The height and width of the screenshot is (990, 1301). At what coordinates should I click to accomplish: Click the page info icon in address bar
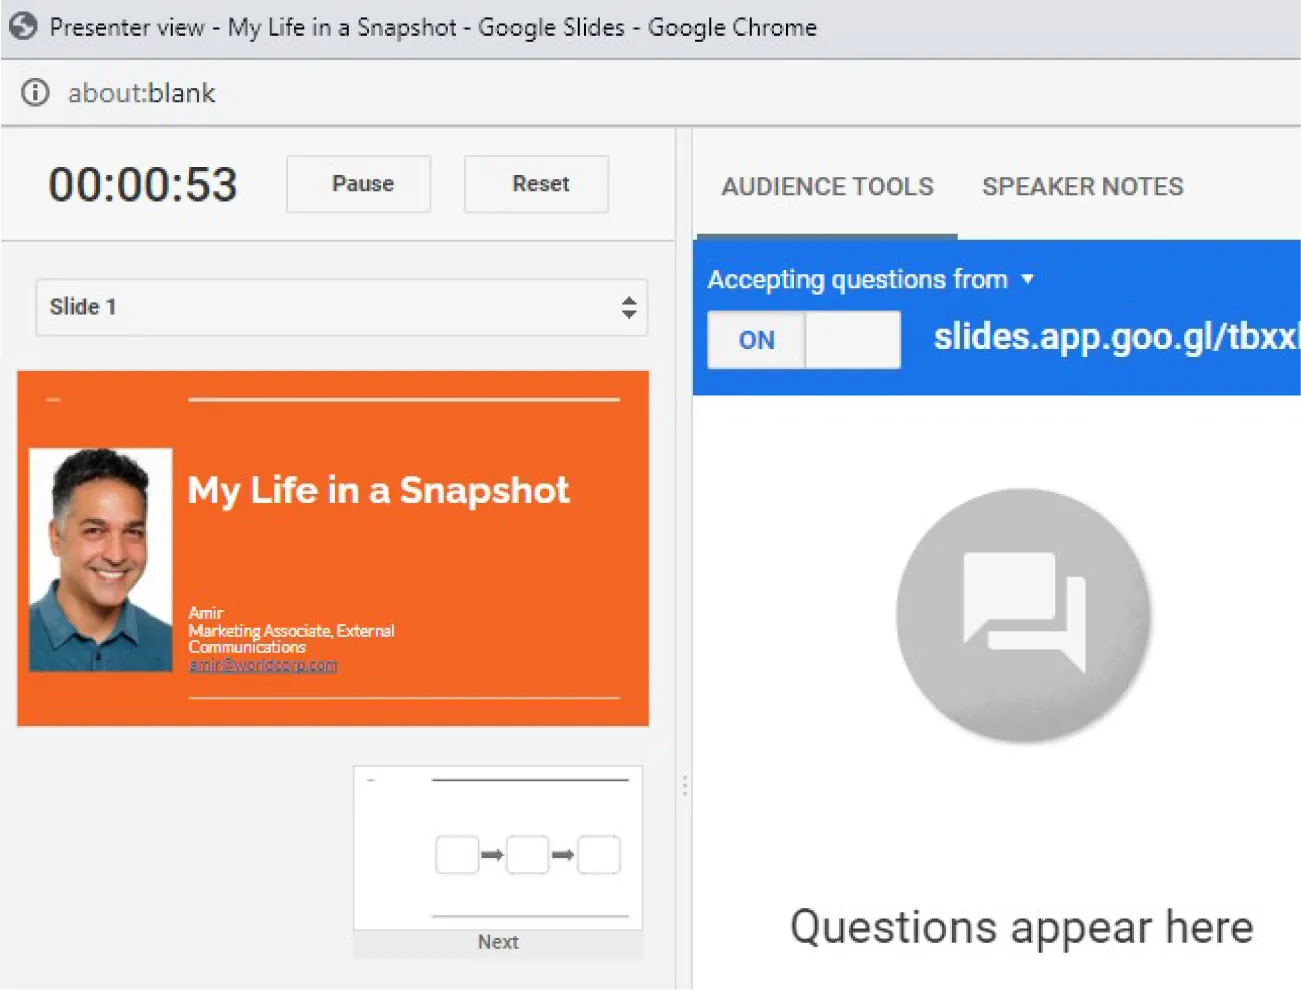pyautogui.click(x=34, y=92)
